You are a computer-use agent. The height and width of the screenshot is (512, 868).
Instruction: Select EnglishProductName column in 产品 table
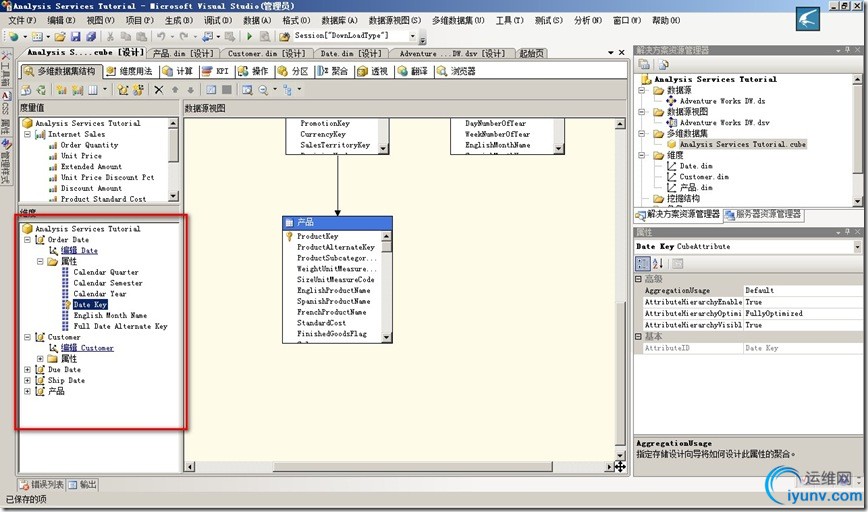coord(333,291)
